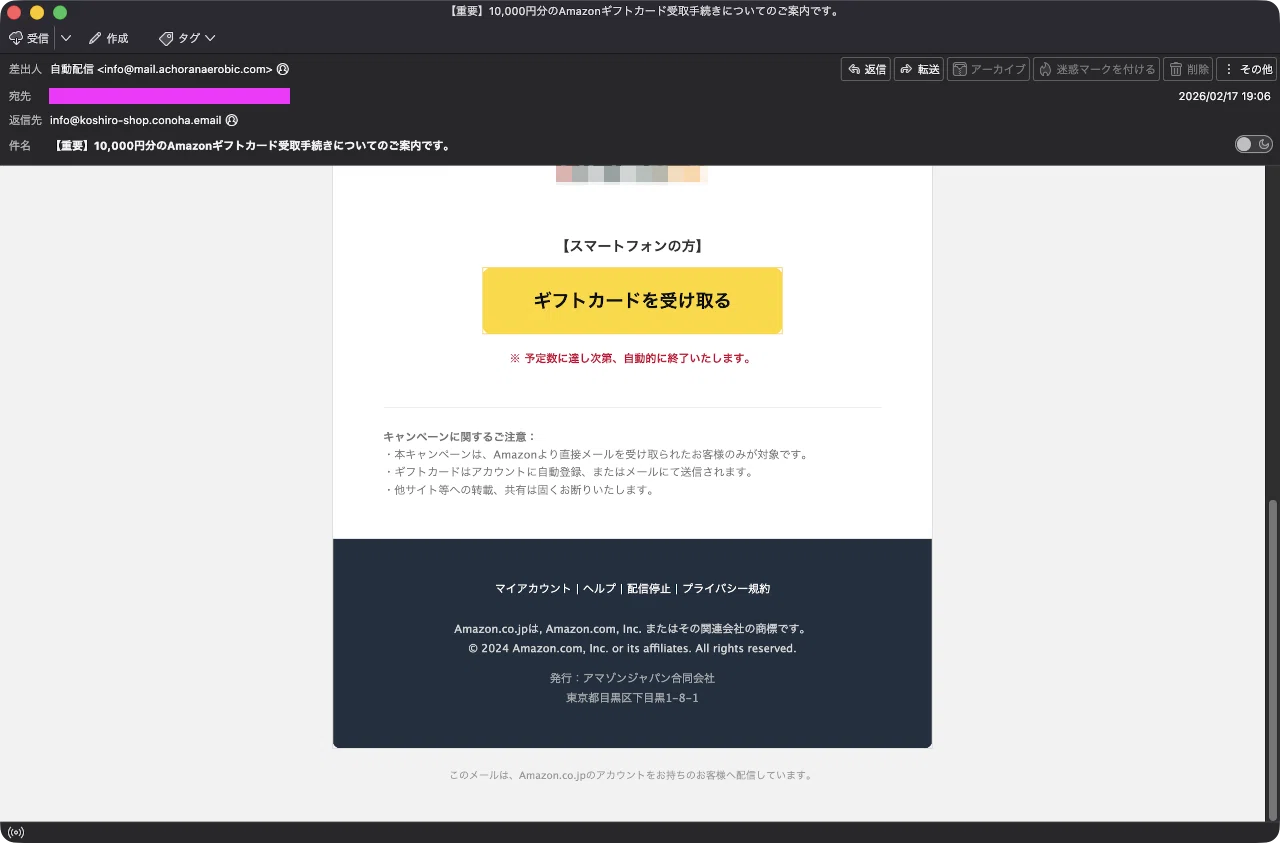Forward the message with 転送
Screen dimensions: 1280x843
click(919, 69)
